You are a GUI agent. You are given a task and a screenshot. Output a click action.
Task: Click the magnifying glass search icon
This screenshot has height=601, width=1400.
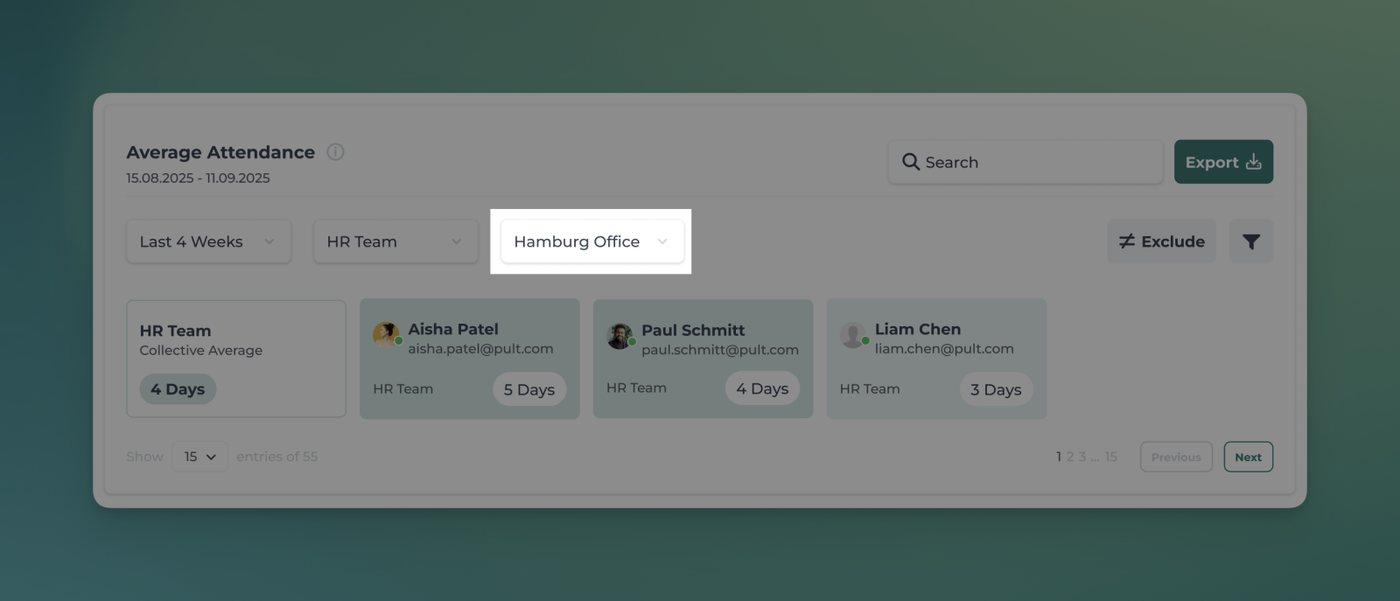(910, 162)
